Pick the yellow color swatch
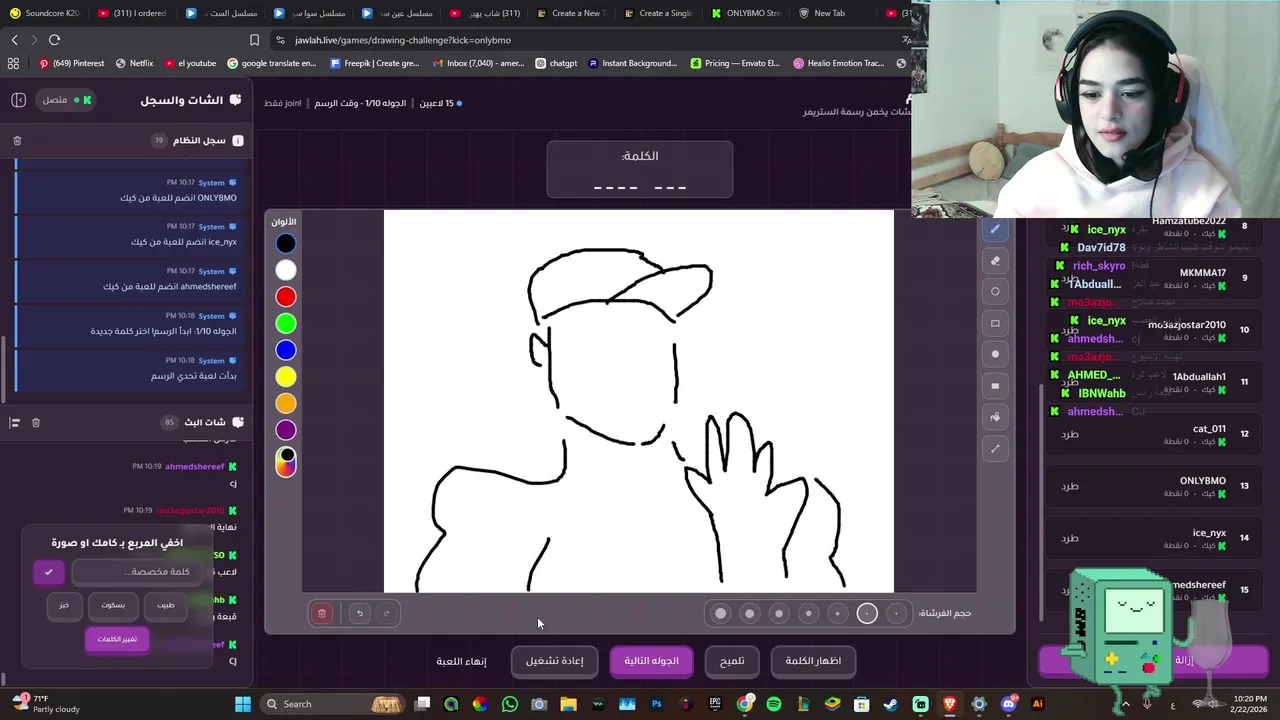 point(286,377)
